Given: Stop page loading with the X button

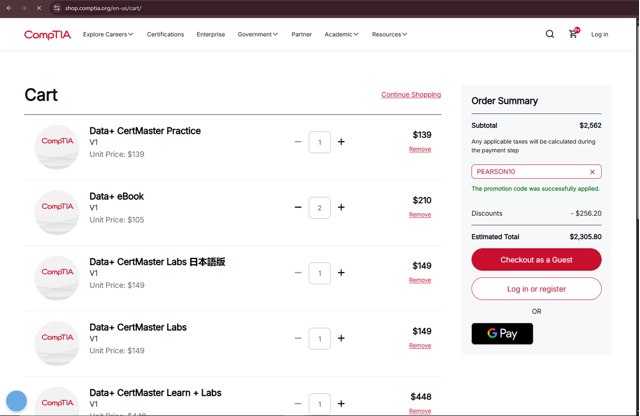Looking at the screenshot, I should (39, 8).
